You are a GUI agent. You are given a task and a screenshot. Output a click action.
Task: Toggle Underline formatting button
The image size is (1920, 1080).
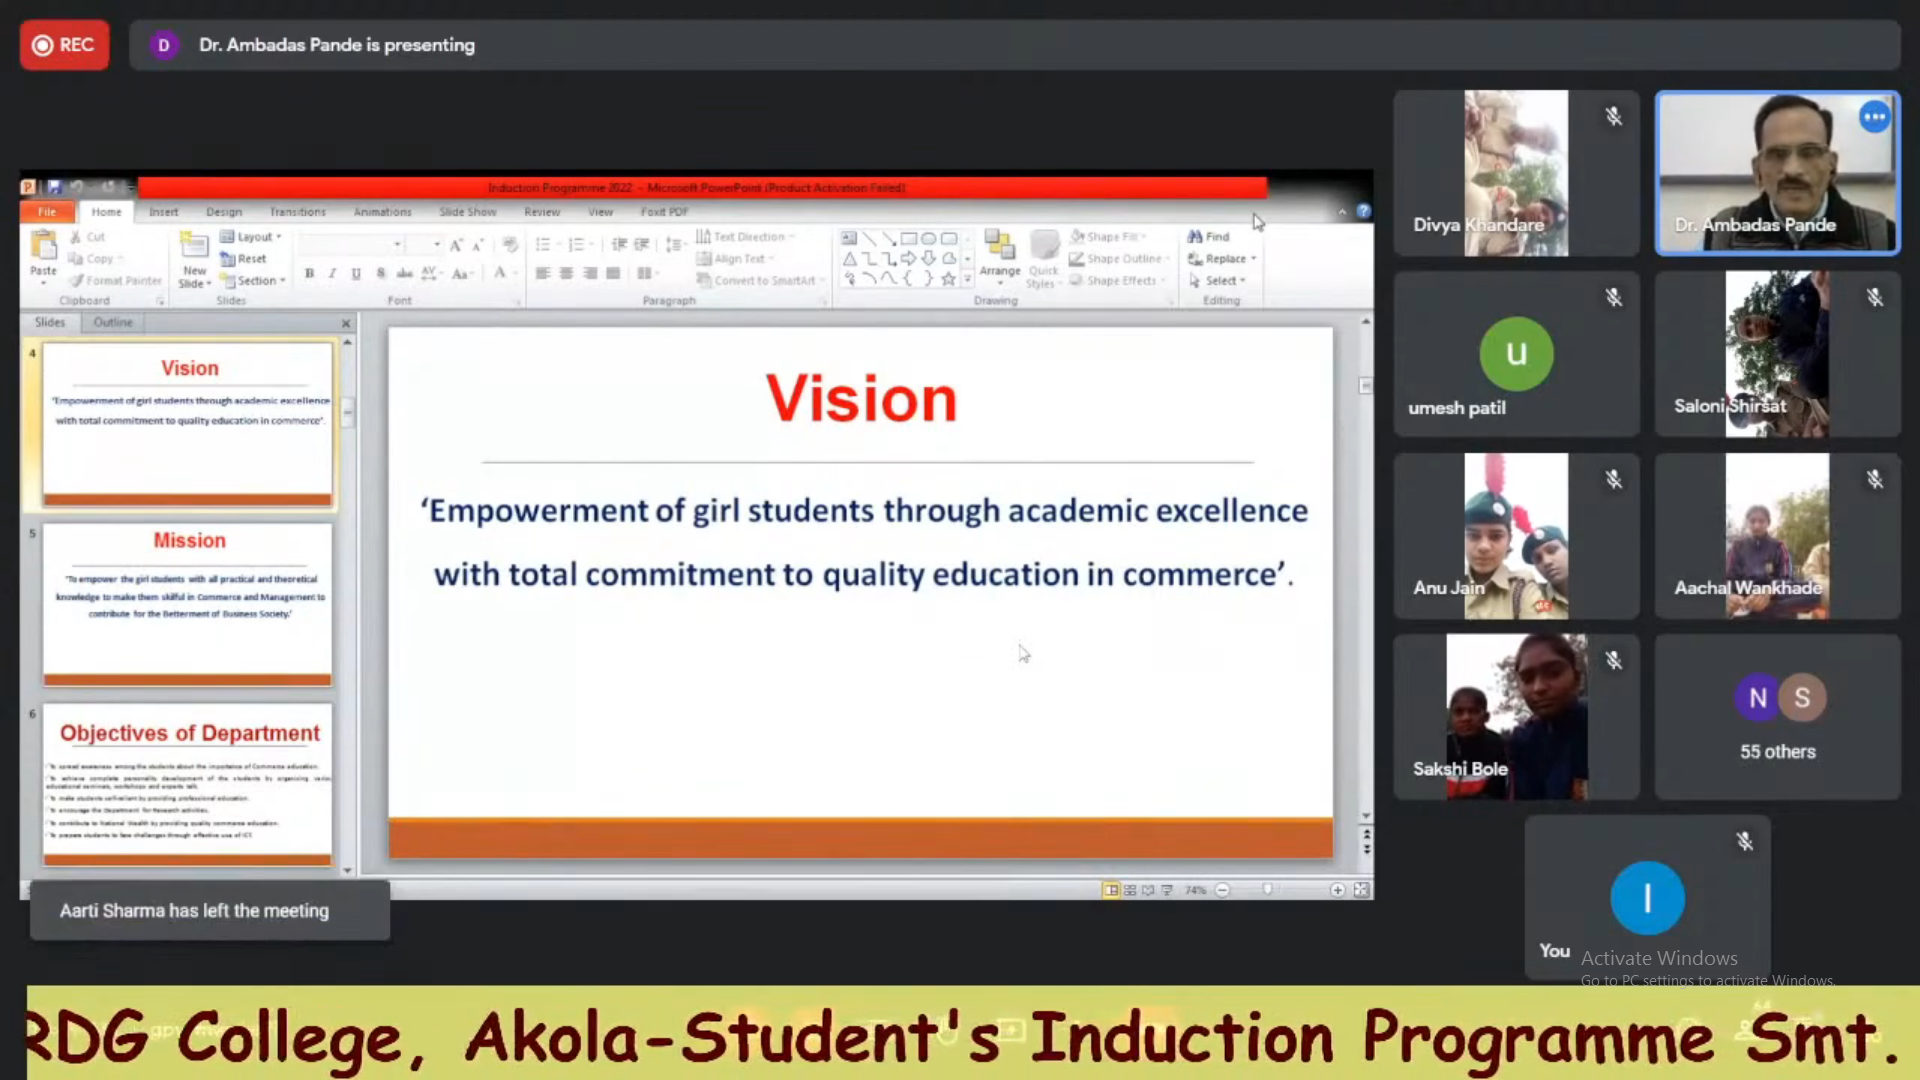(x=356, y=273)
